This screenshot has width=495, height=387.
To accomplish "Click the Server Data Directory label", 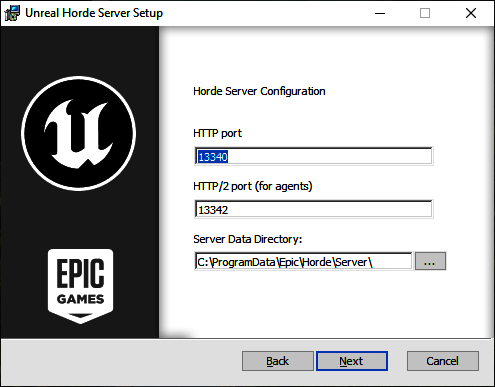I will pyautogui.click(x=248, y=239).
